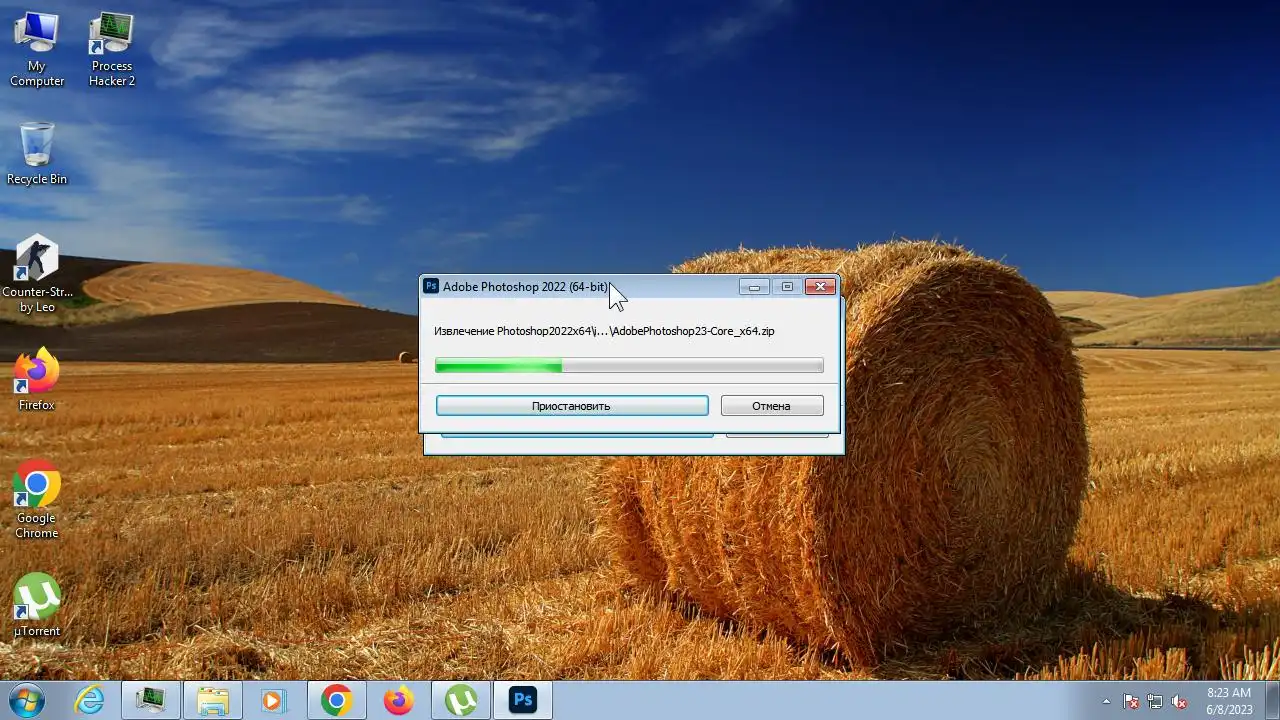Open Windows Media Player on taskbar
This screenshot has height=720, width=1280.
273,701
